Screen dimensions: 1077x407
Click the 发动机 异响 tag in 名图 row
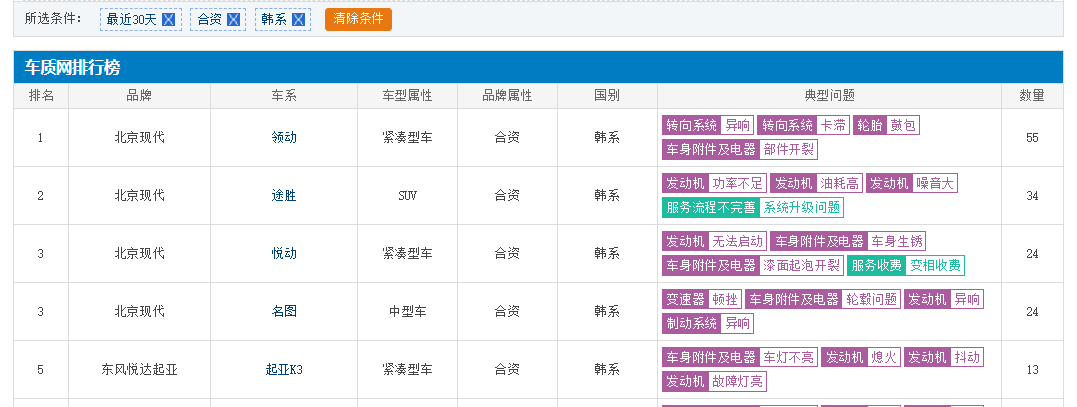click(944, 299)
